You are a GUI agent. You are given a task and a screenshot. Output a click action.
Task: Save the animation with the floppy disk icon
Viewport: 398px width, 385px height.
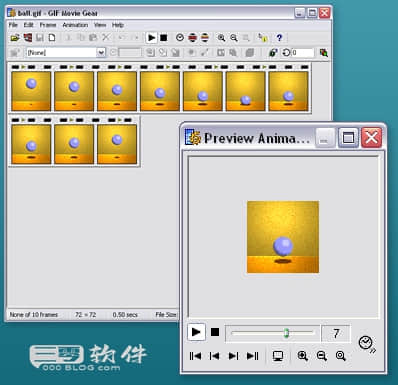tap(40, 38)
